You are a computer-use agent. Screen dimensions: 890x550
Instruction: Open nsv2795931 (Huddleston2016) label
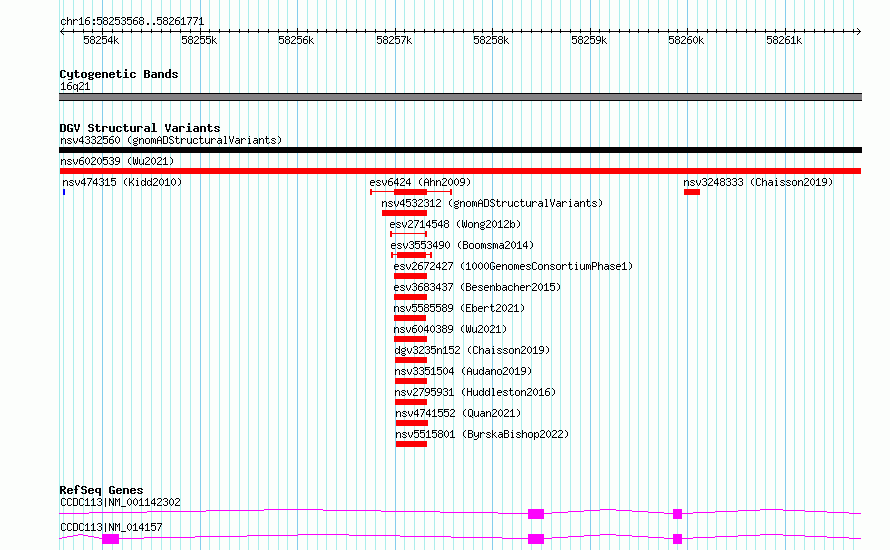tap(475, 392)
